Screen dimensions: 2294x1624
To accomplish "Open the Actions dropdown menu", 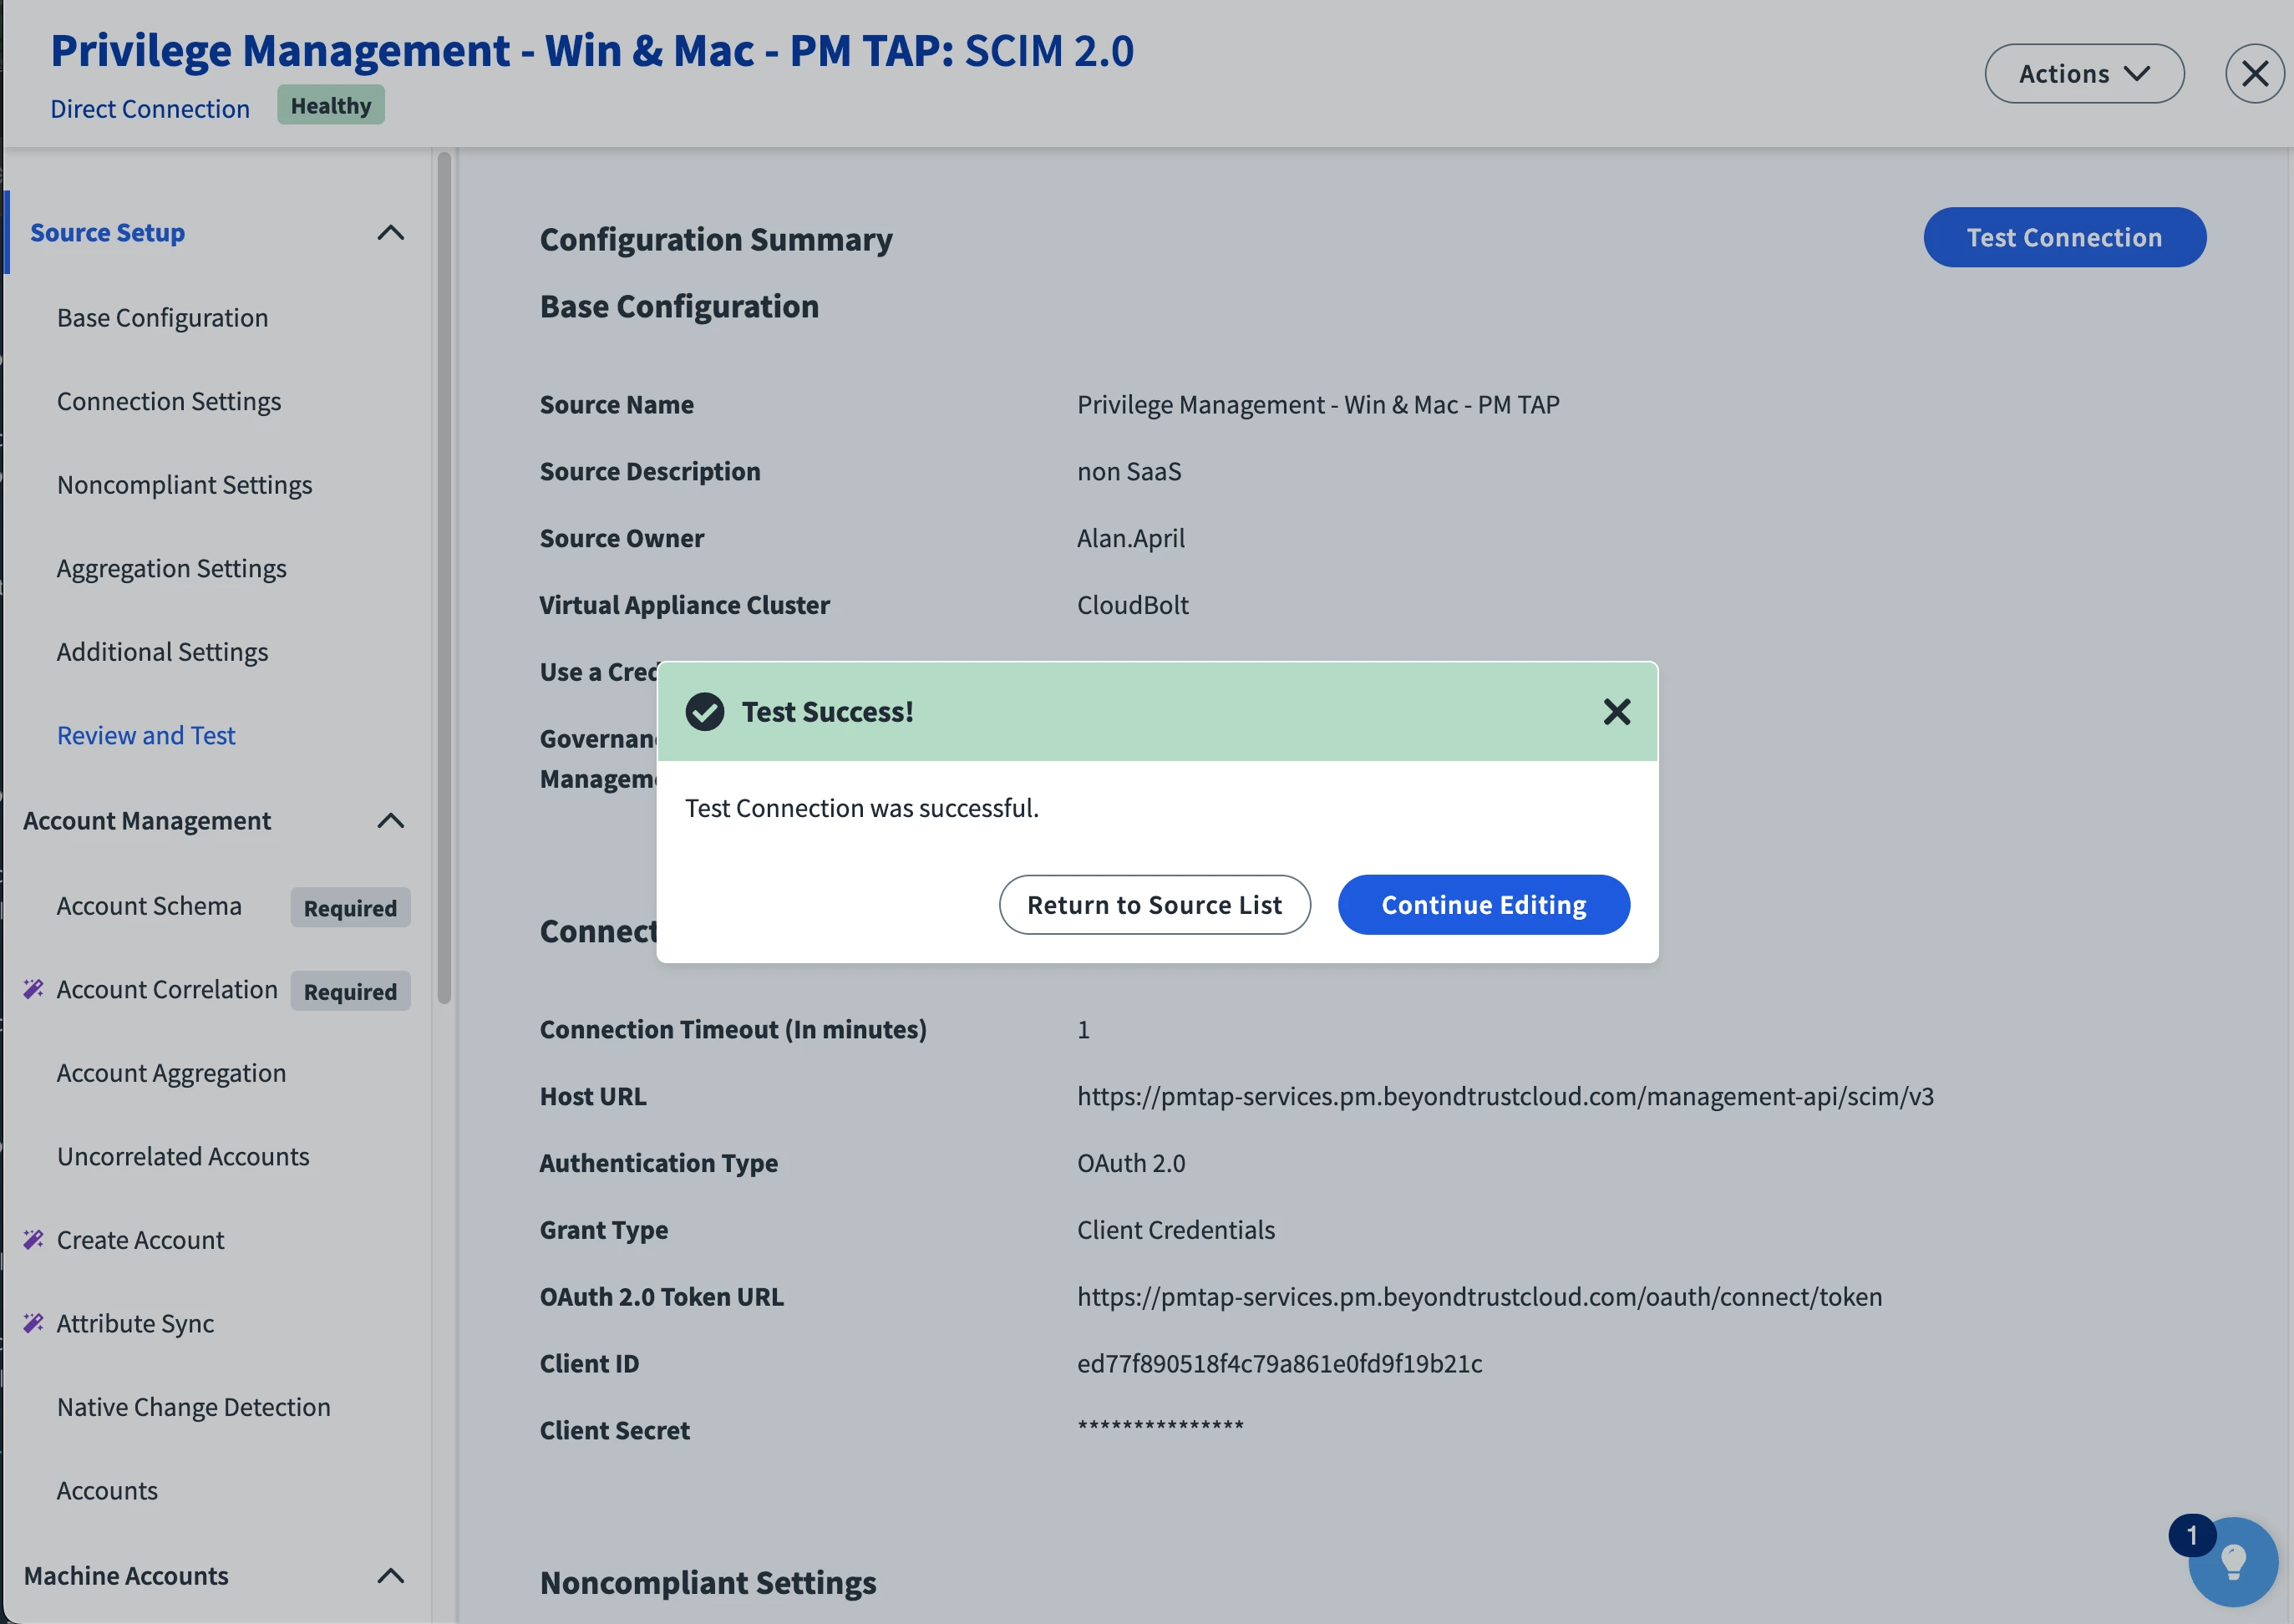I will (2084, 73).
